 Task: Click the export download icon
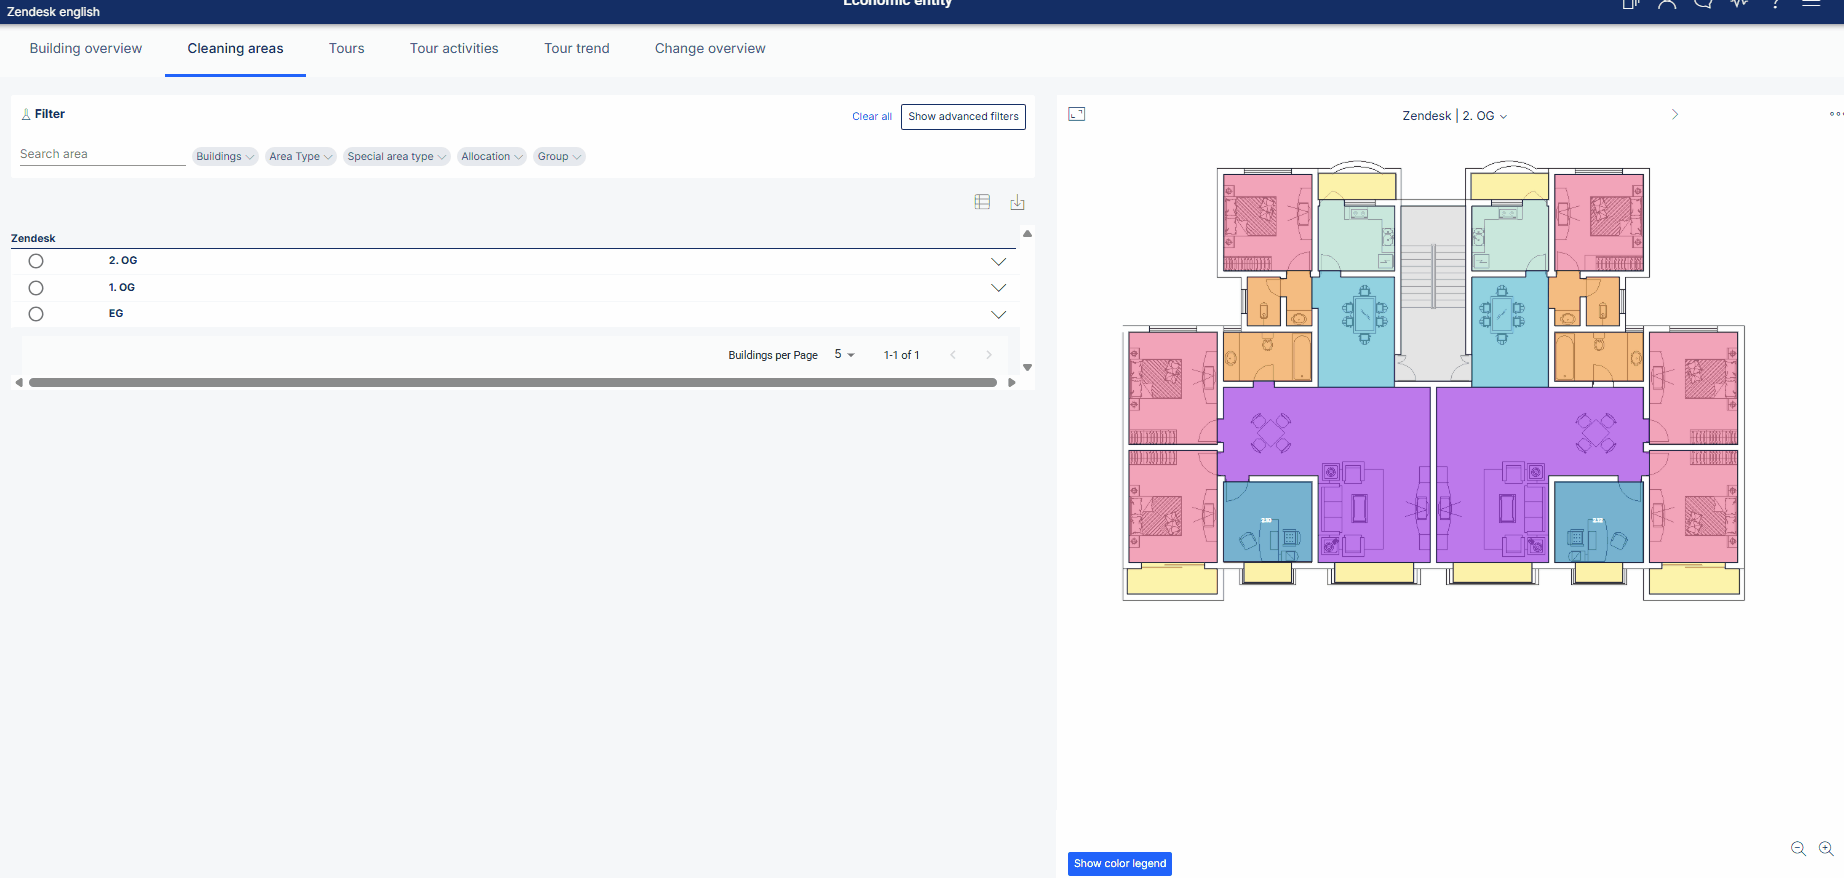click(1017, 202)
